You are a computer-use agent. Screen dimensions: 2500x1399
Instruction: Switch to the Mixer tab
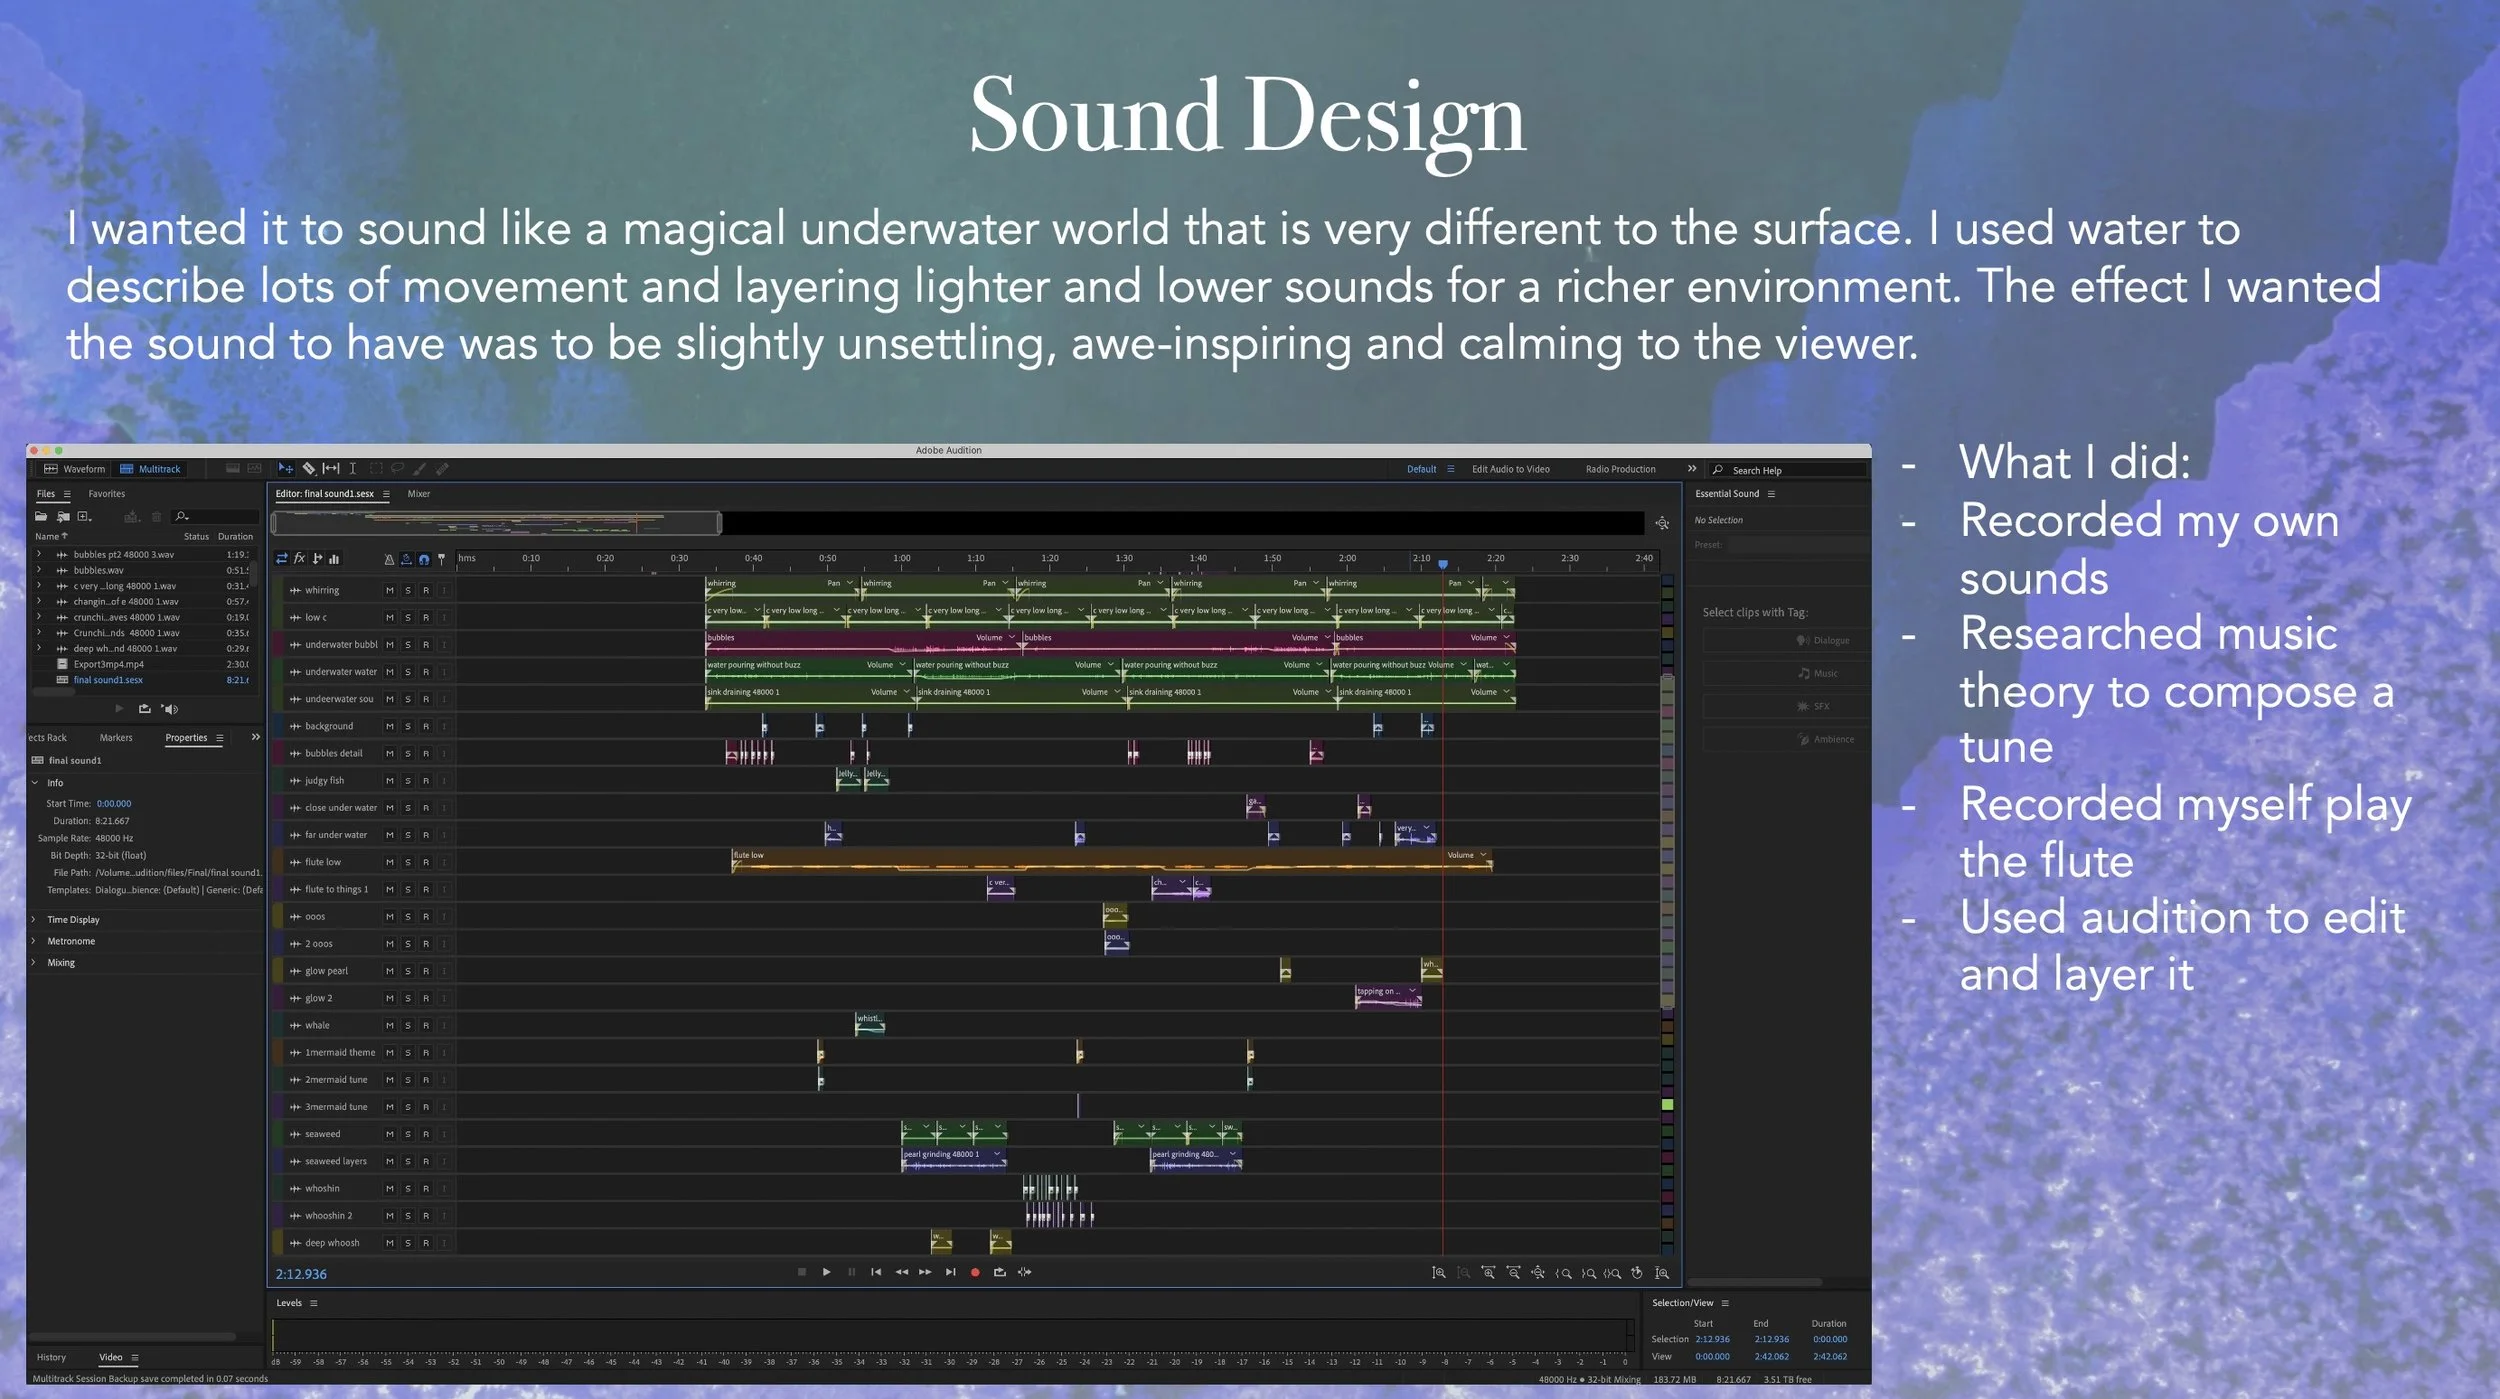click(418, 494)
